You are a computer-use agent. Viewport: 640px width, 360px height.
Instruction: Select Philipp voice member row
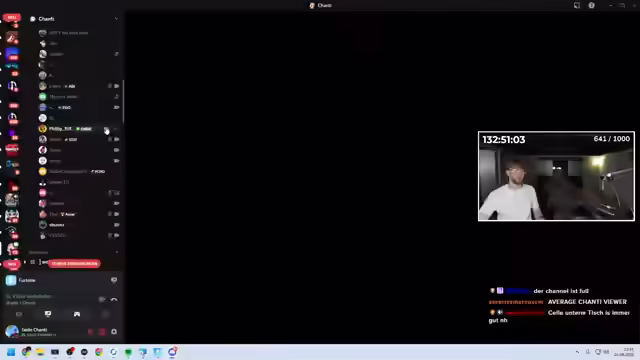[80, 129]
